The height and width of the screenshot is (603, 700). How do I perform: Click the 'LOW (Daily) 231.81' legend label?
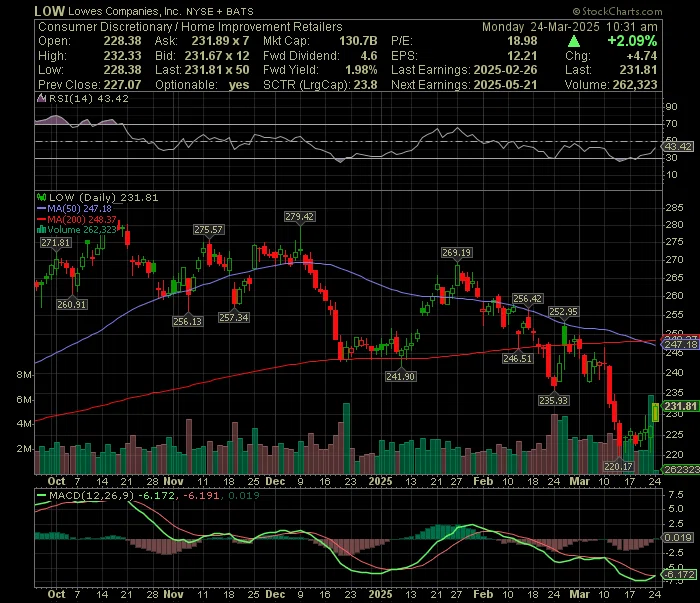(x=104, y=198)
